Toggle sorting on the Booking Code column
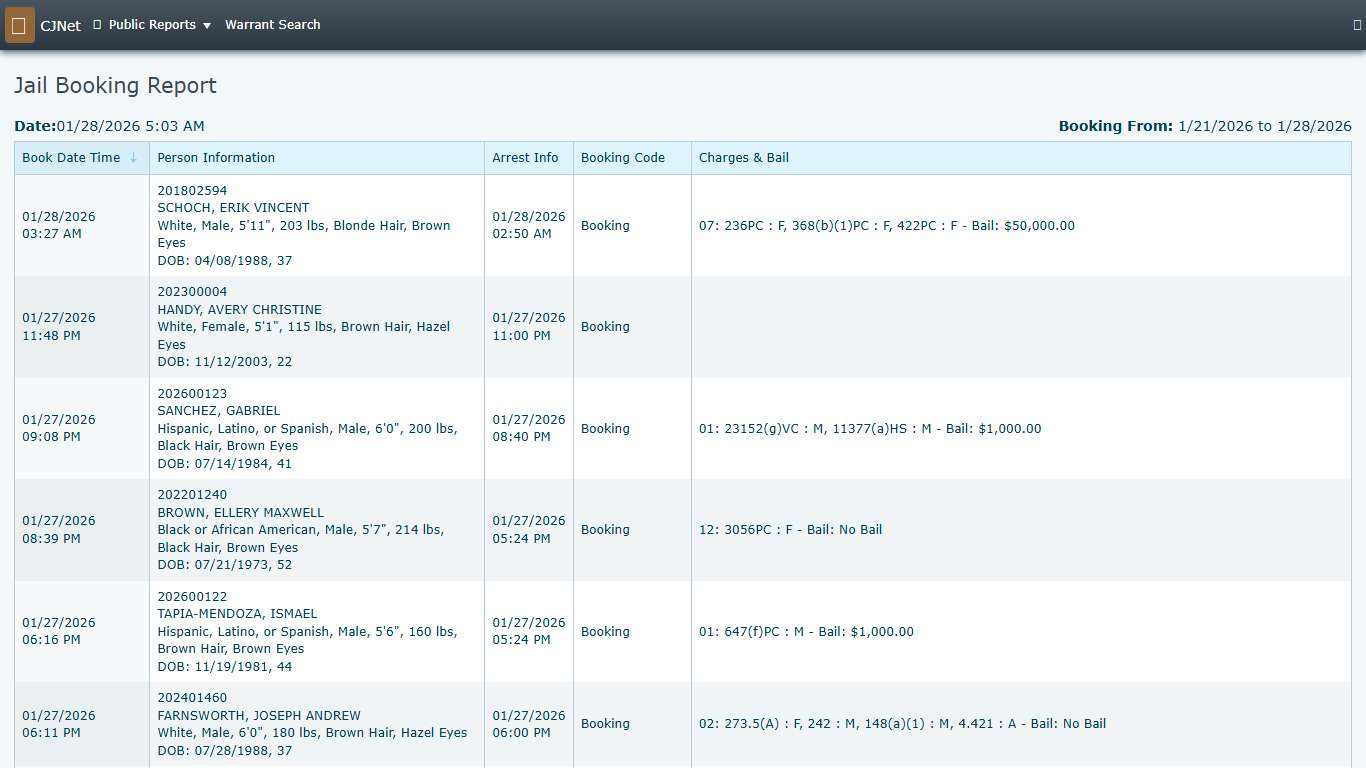Image resolution: width=1366 pixels, height=768 pixels. 622,157
